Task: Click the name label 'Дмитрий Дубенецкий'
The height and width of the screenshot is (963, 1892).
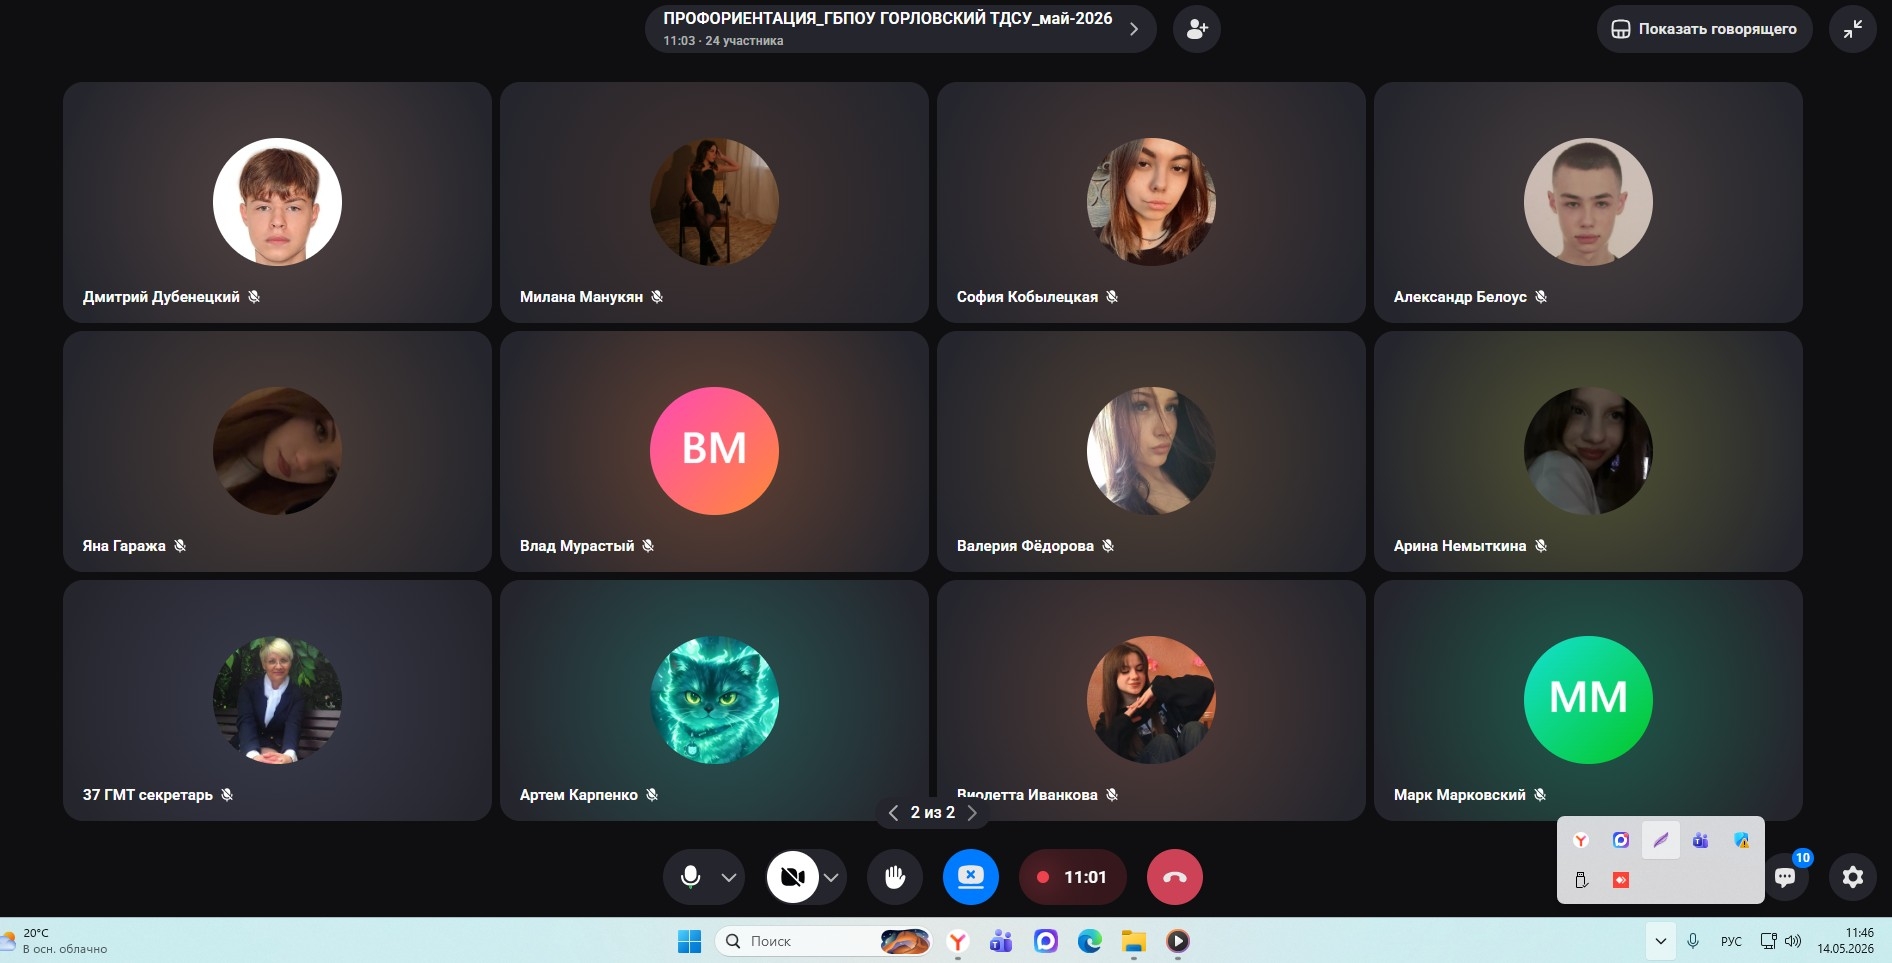Action: pos(161,297)
